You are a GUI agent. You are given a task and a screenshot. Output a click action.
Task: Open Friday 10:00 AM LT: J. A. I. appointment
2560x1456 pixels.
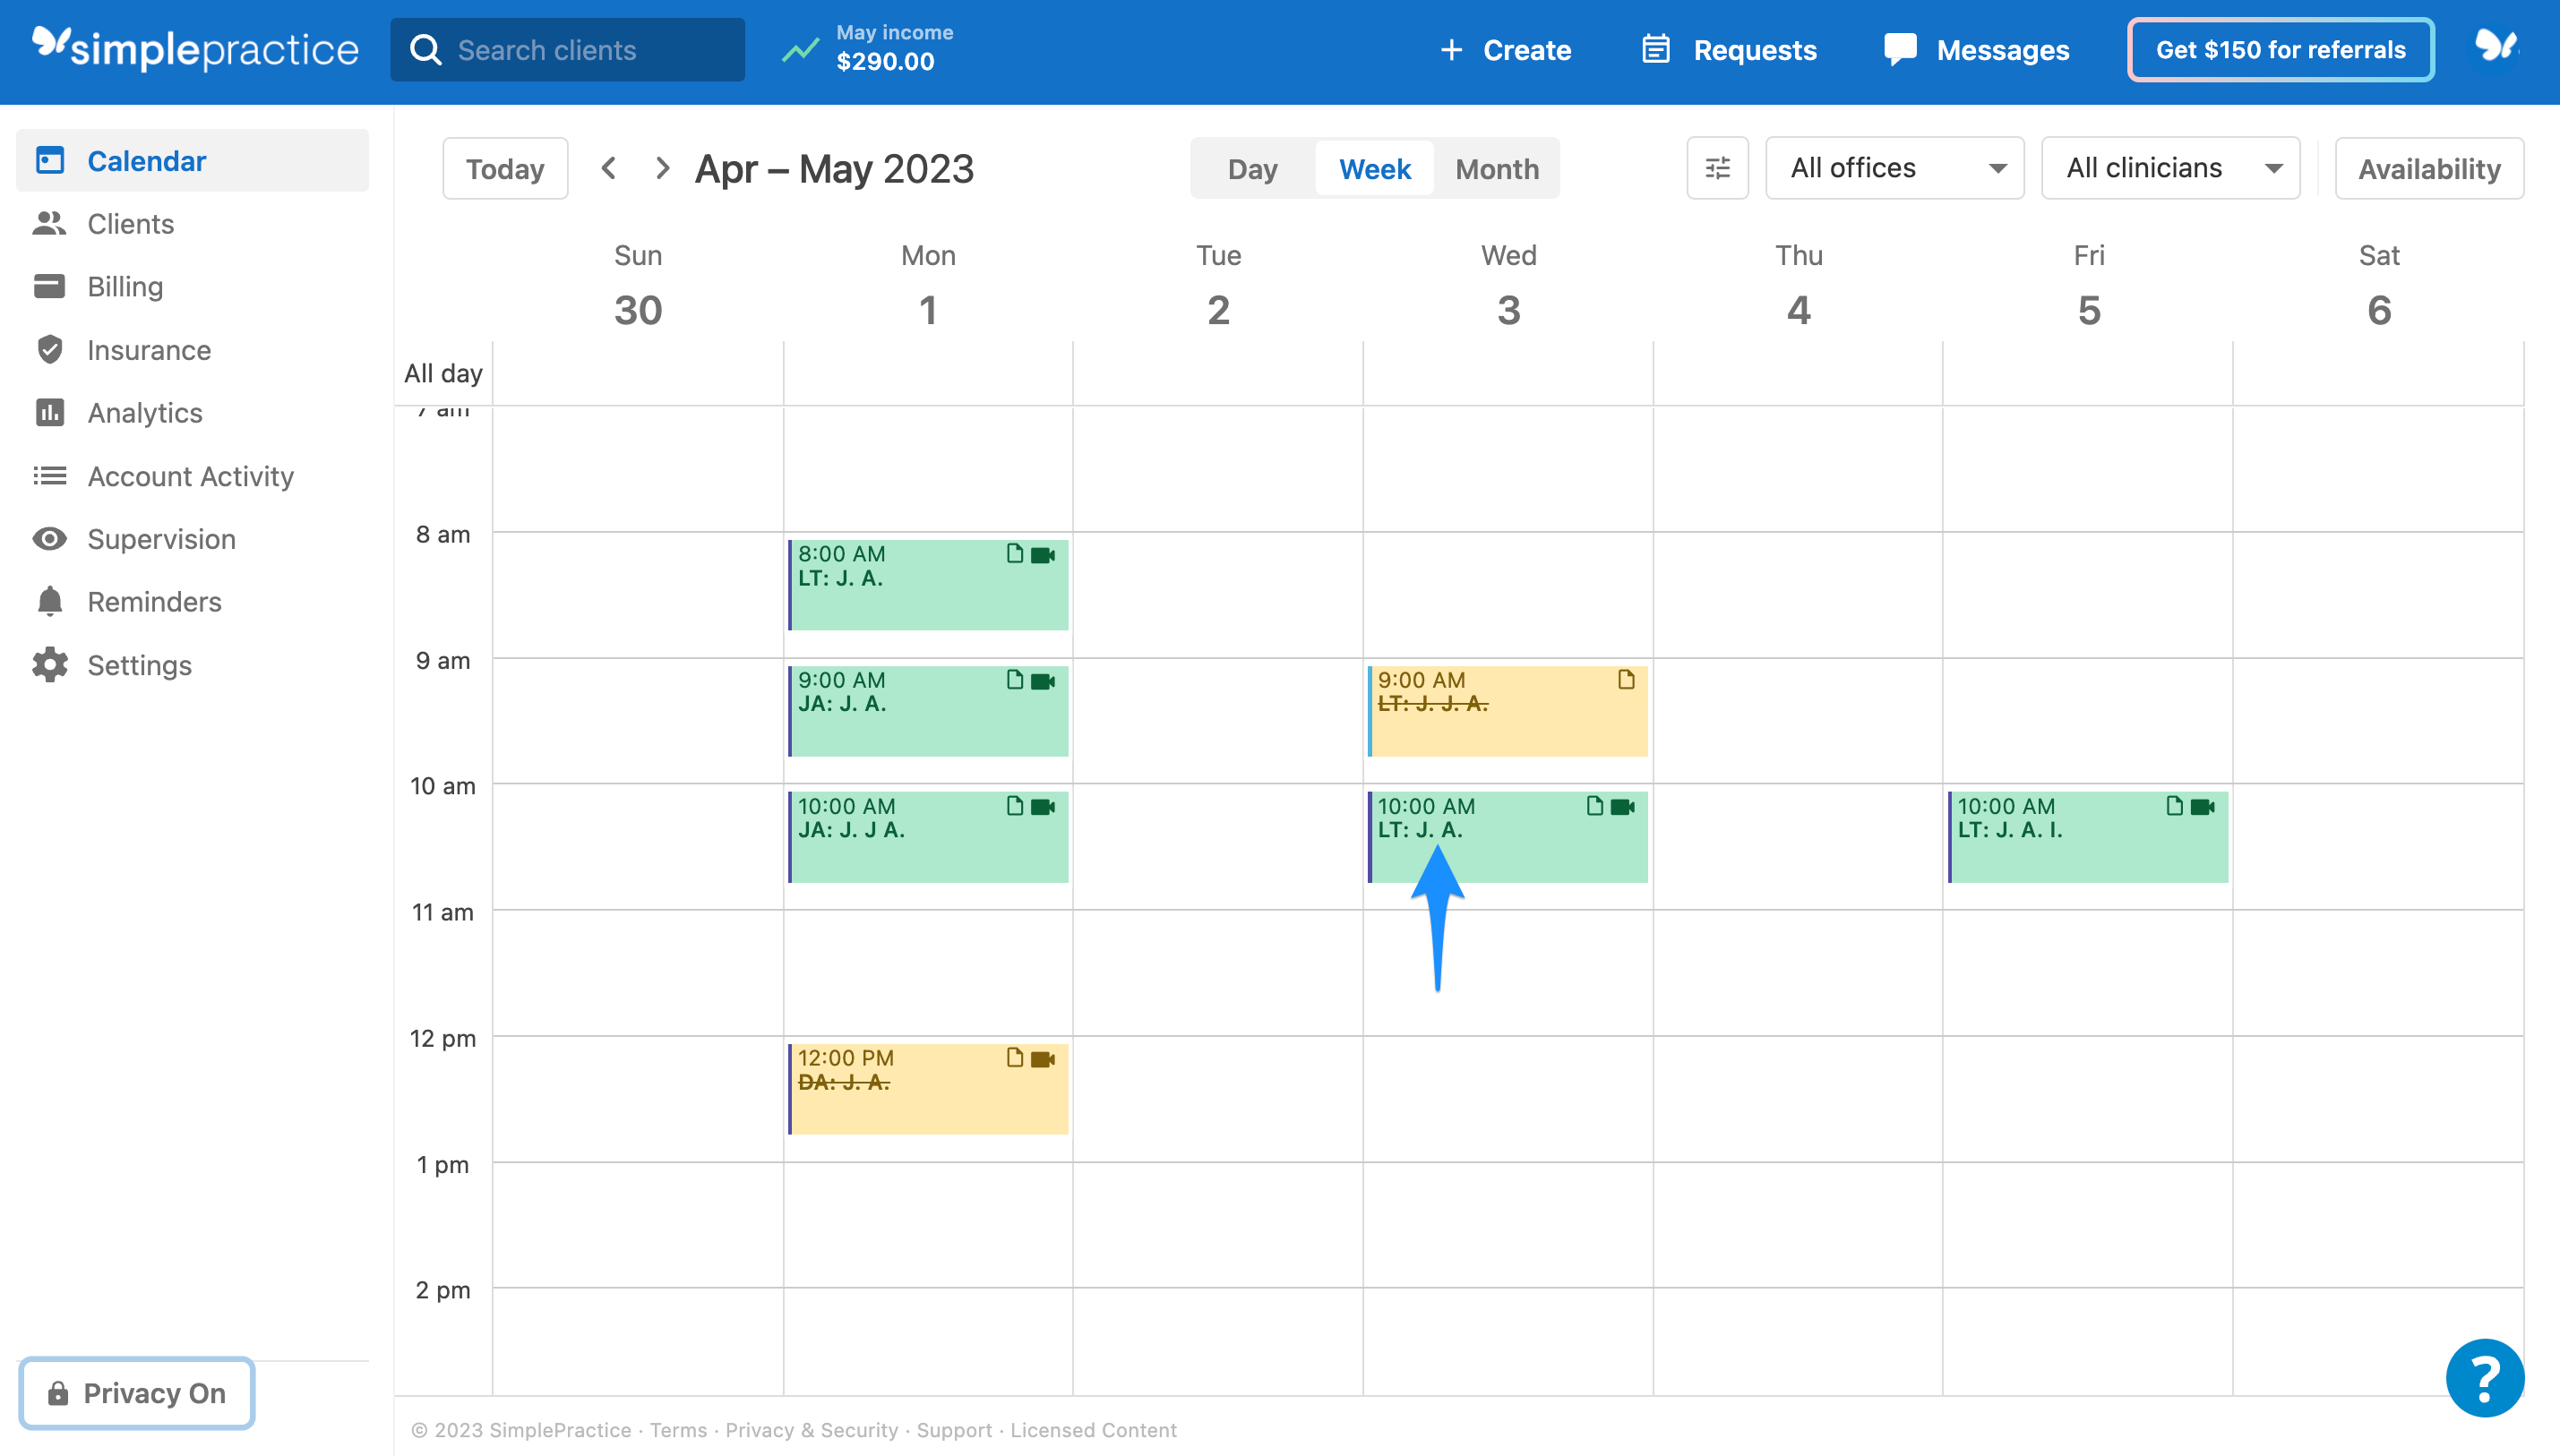point(2088,836)
